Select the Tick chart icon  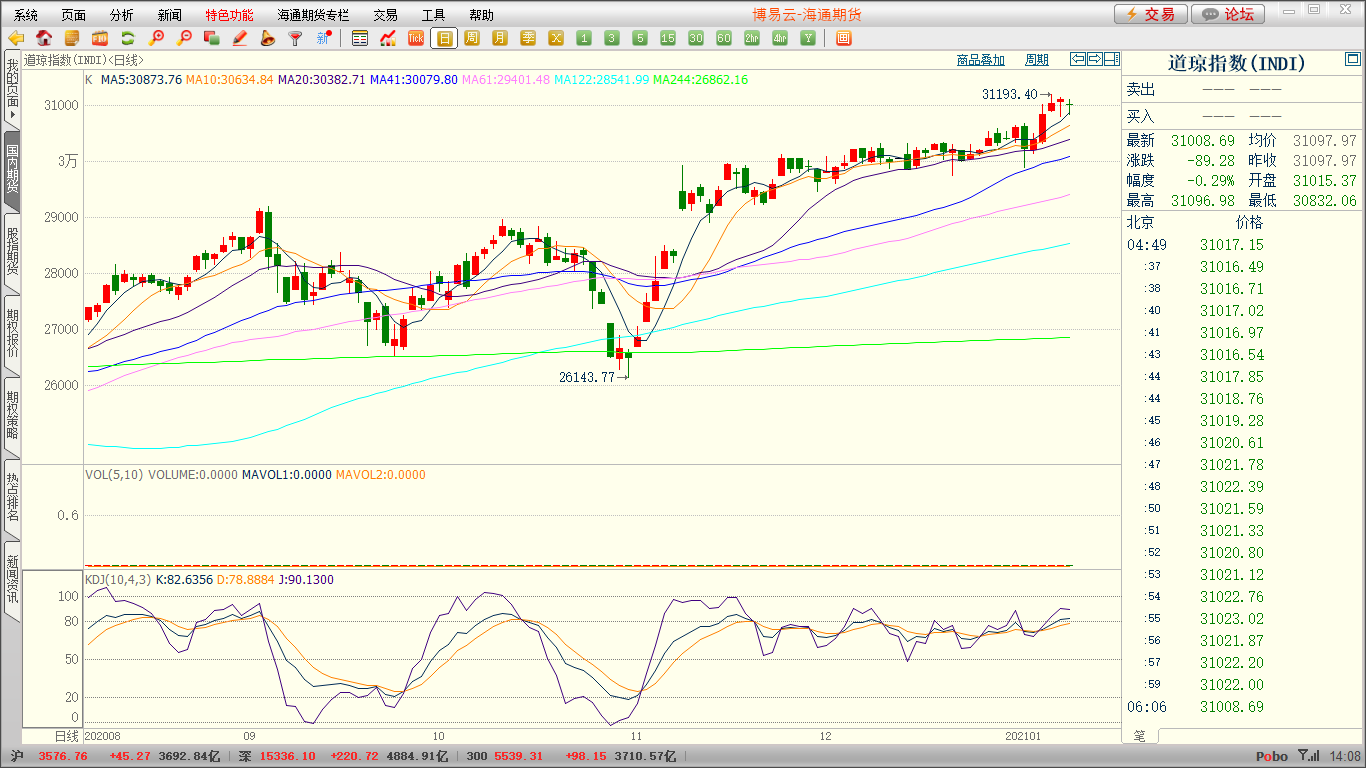tap(416, 38)
